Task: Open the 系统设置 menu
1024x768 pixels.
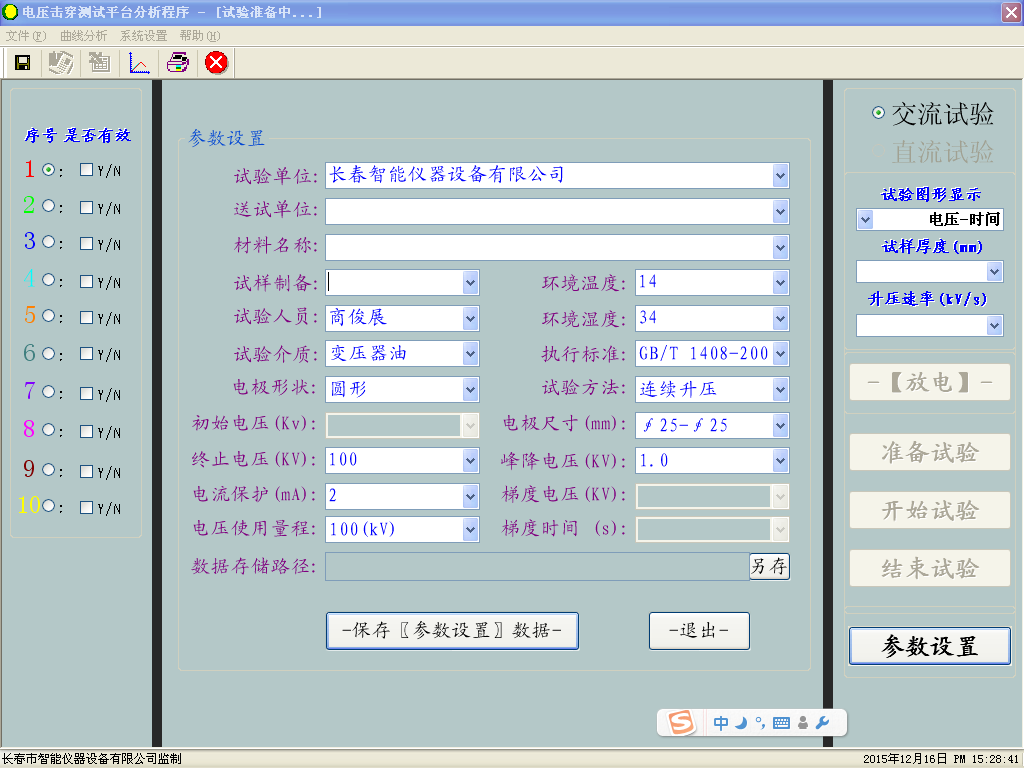Action: [x=143, y=35]
